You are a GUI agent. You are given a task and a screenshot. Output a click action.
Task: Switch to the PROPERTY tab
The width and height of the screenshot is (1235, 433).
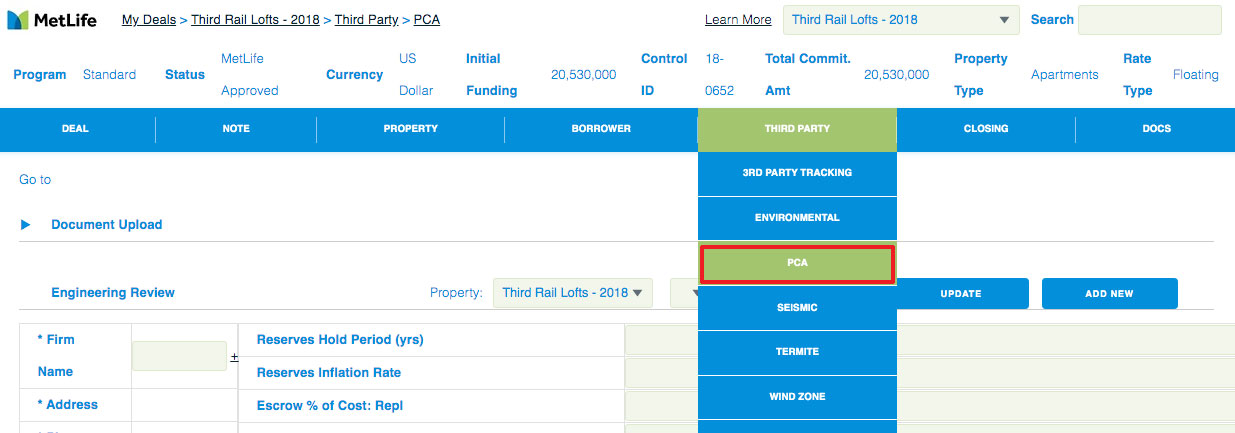pos(410,129)
